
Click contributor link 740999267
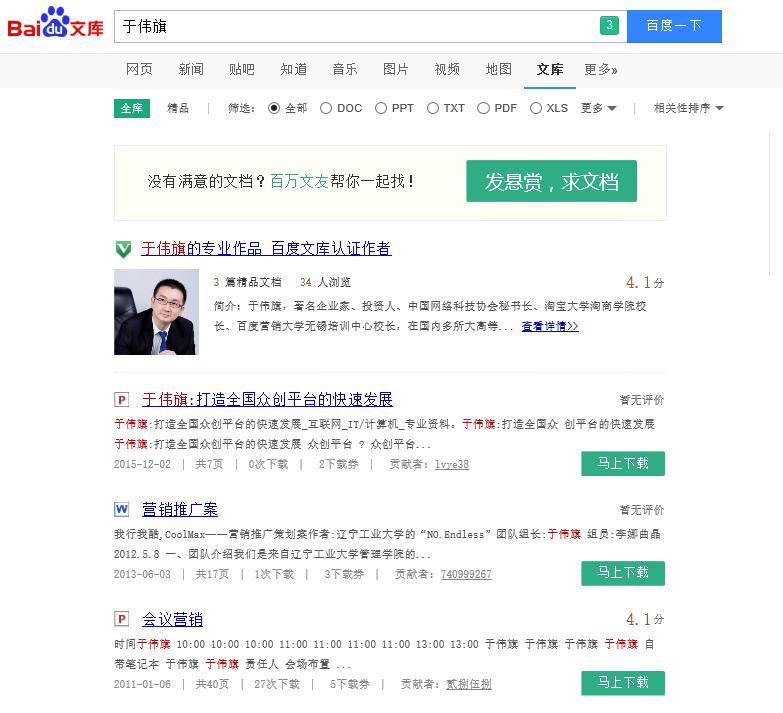(x=466, y=575)
